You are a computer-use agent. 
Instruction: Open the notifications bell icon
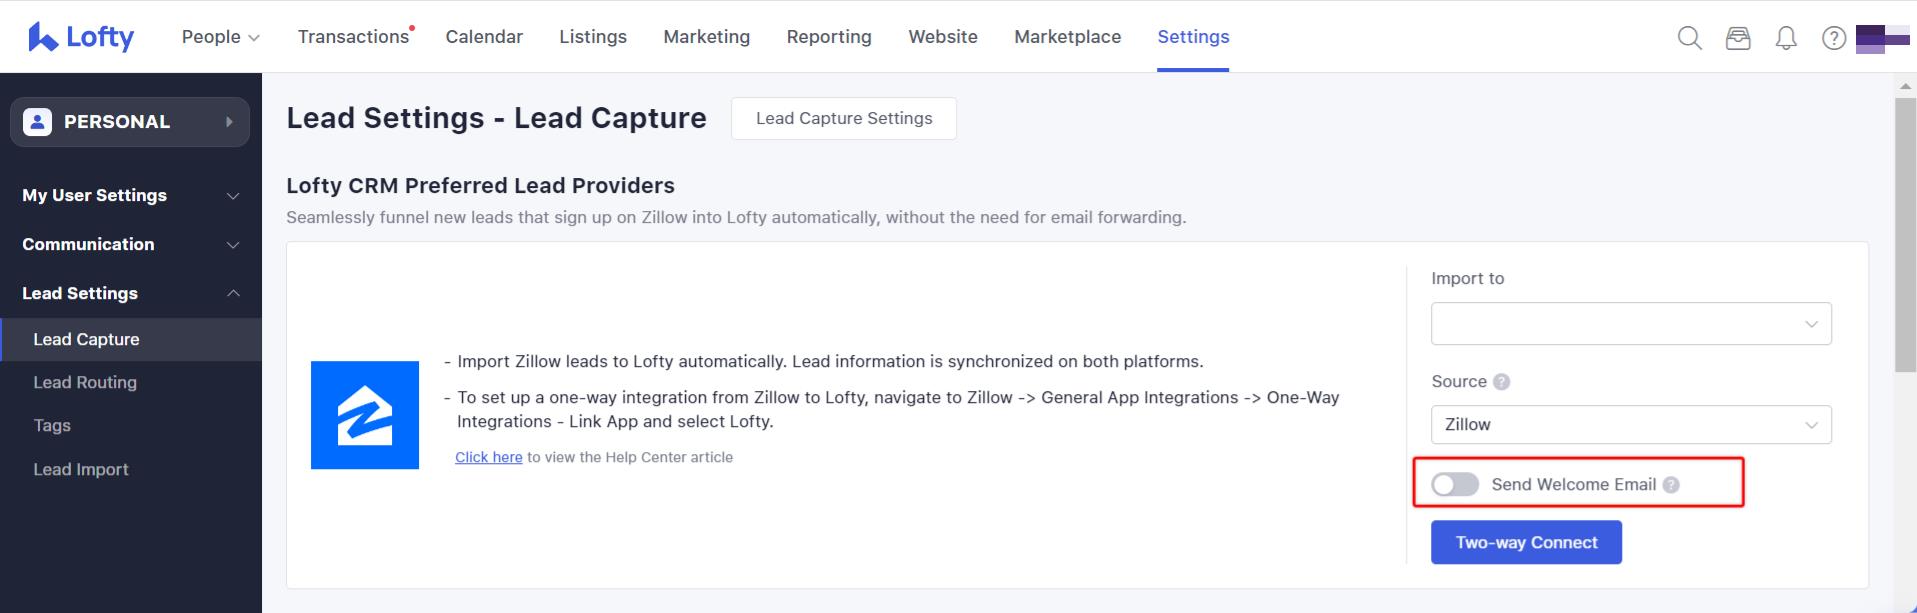pos(1786,38)
